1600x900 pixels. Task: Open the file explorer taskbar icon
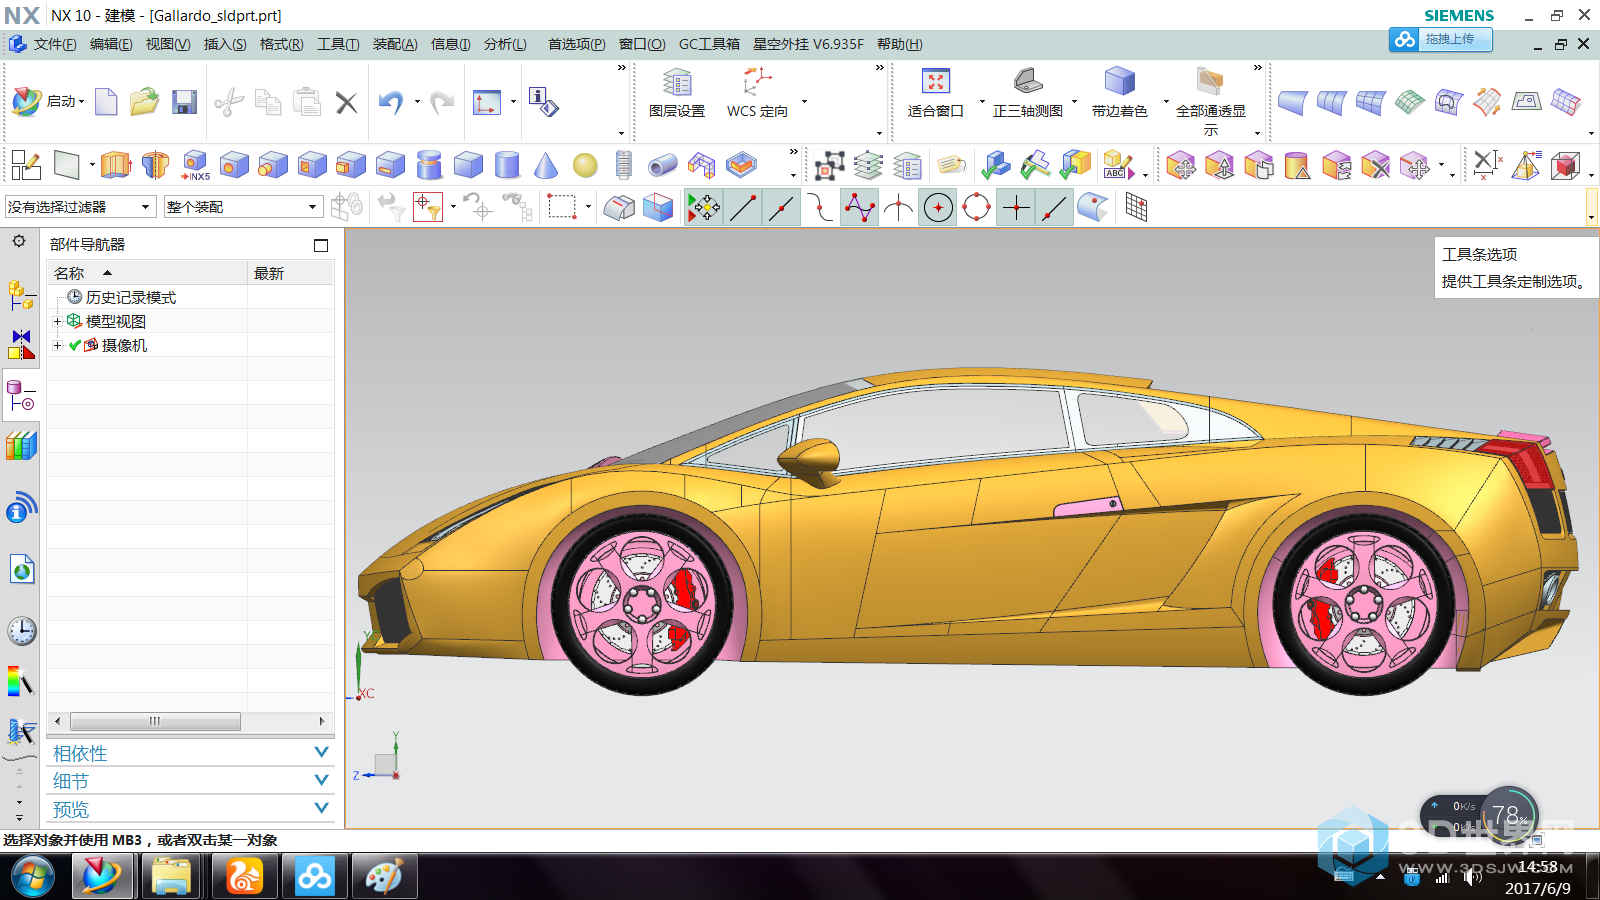coord(172,877)
